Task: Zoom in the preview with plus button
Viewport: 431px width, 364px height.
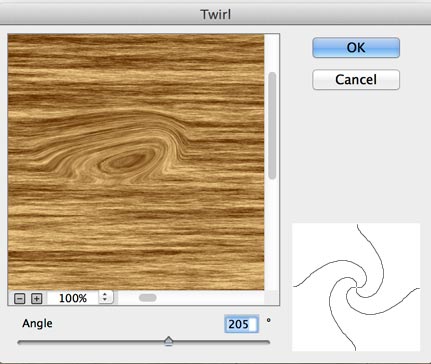Action: (x=36, y=298)
